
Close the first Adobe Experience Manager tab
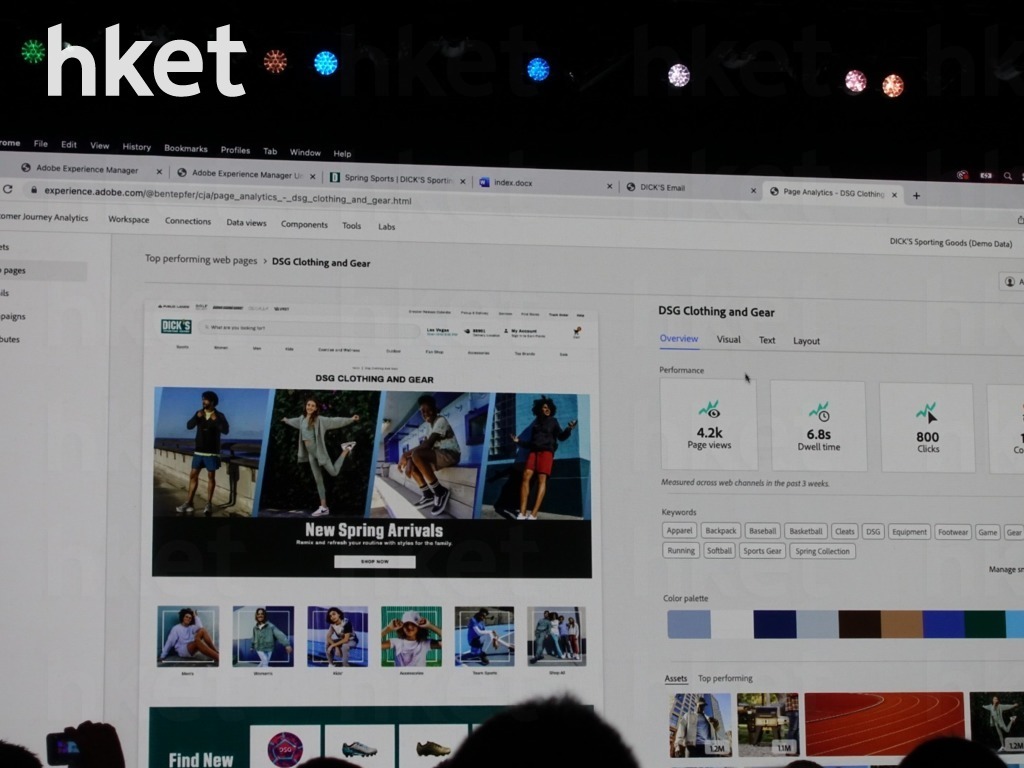[159, 172]
